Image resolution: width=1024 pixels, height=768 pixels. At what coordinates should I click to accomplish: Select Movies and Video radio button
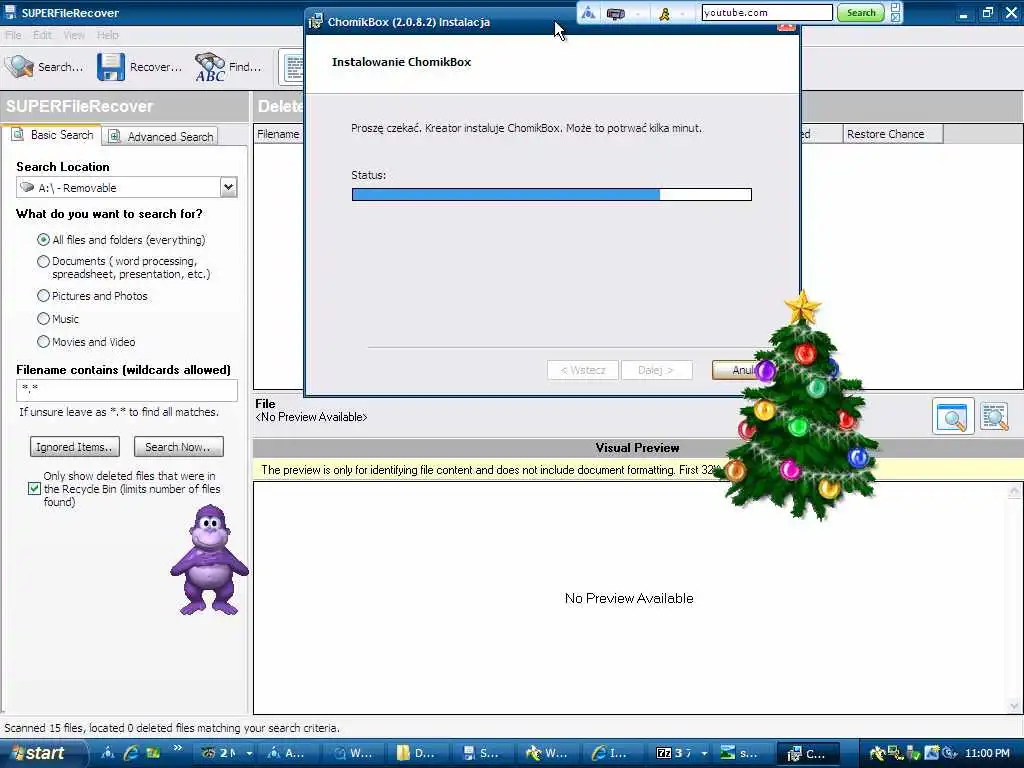pyautogui.click(x=43, y=342)
